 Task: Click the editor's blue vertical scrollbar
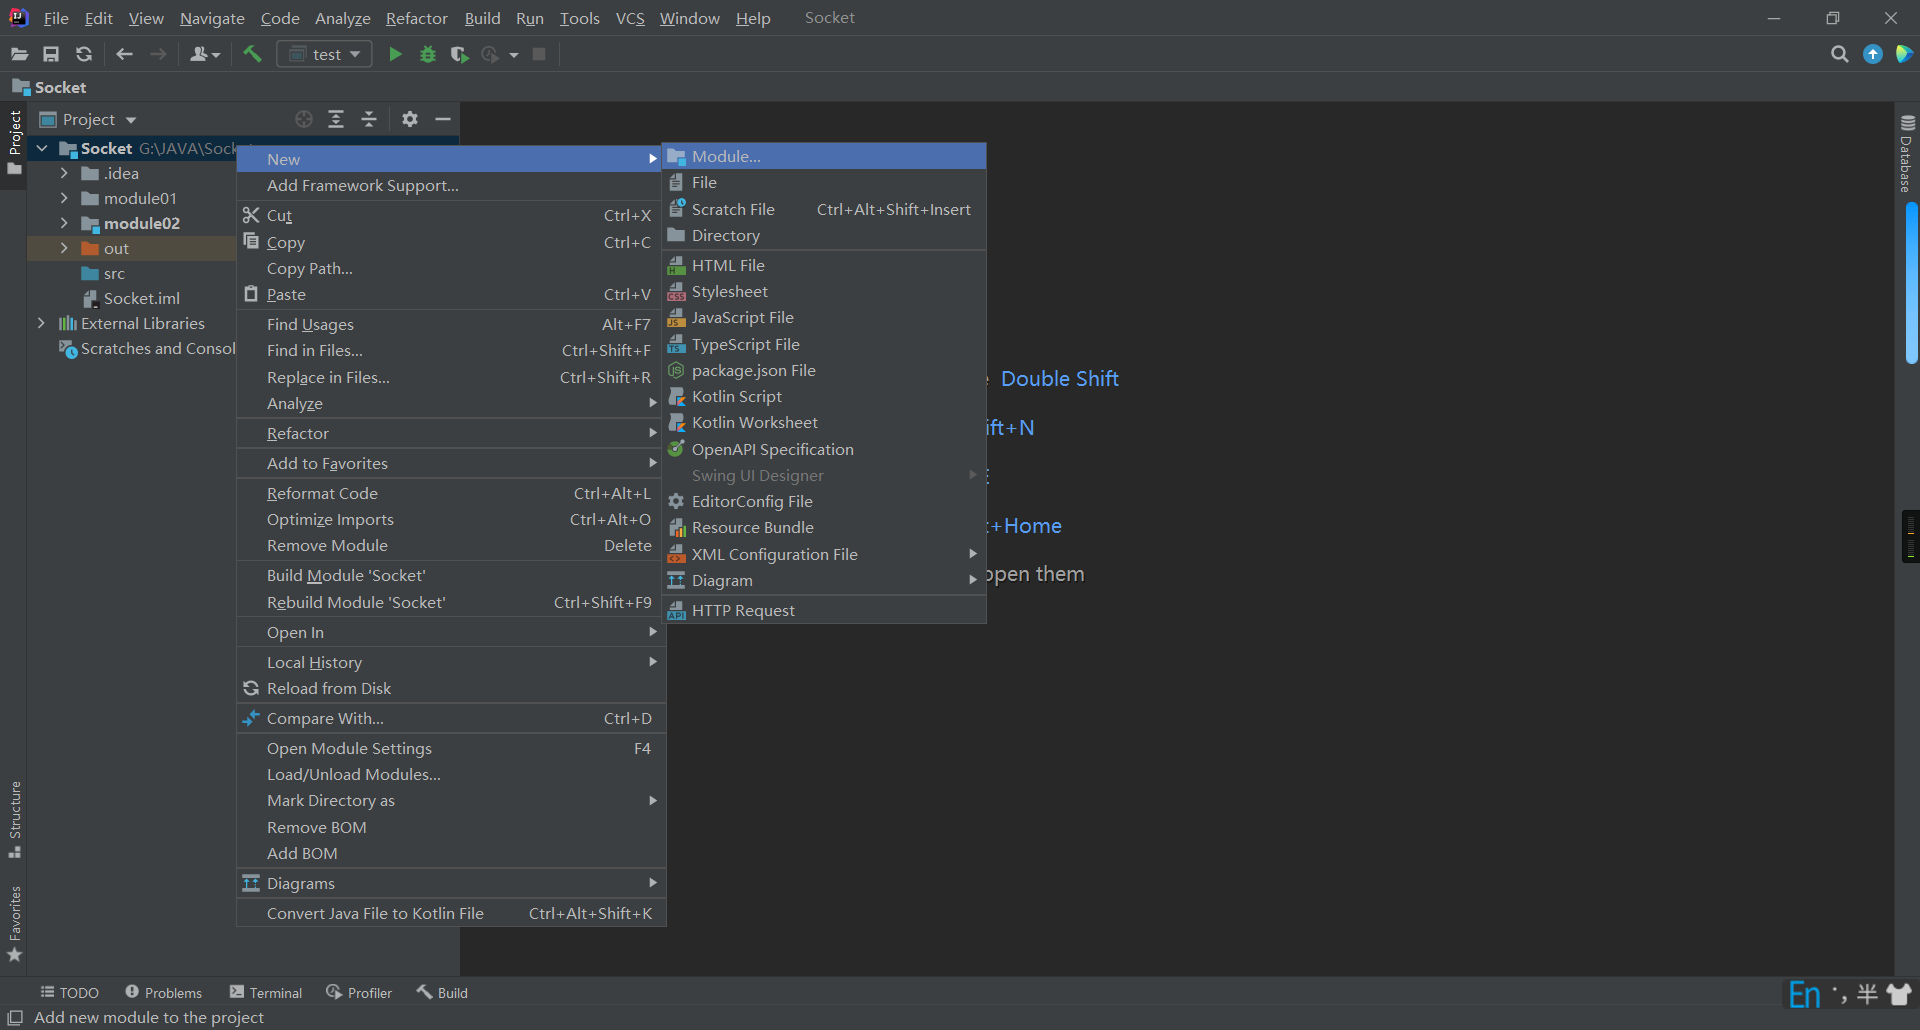click(1911, 283)
